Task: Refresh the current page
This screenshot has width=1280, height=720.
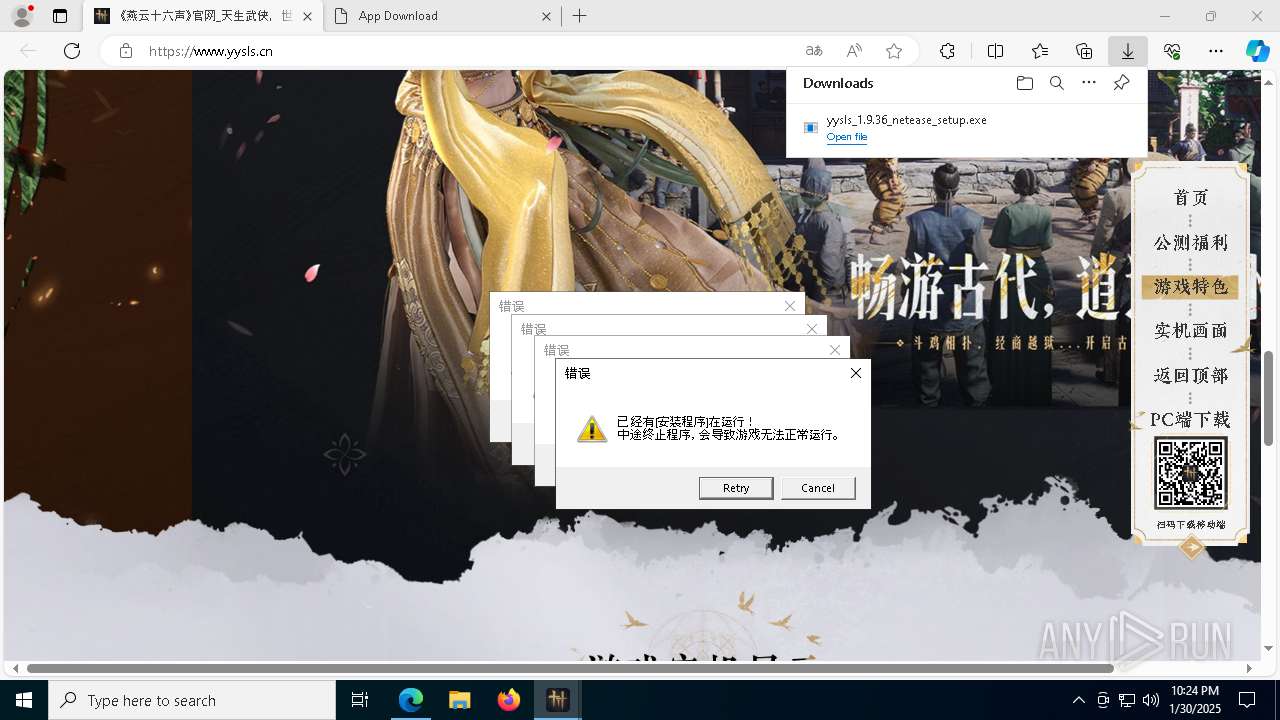Action: tap(72, 51)
